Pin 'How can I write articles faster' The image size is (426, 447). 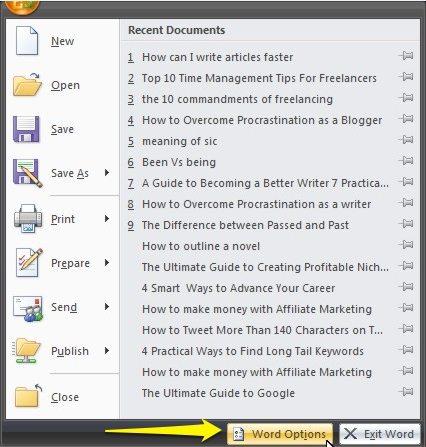[406, 56]
